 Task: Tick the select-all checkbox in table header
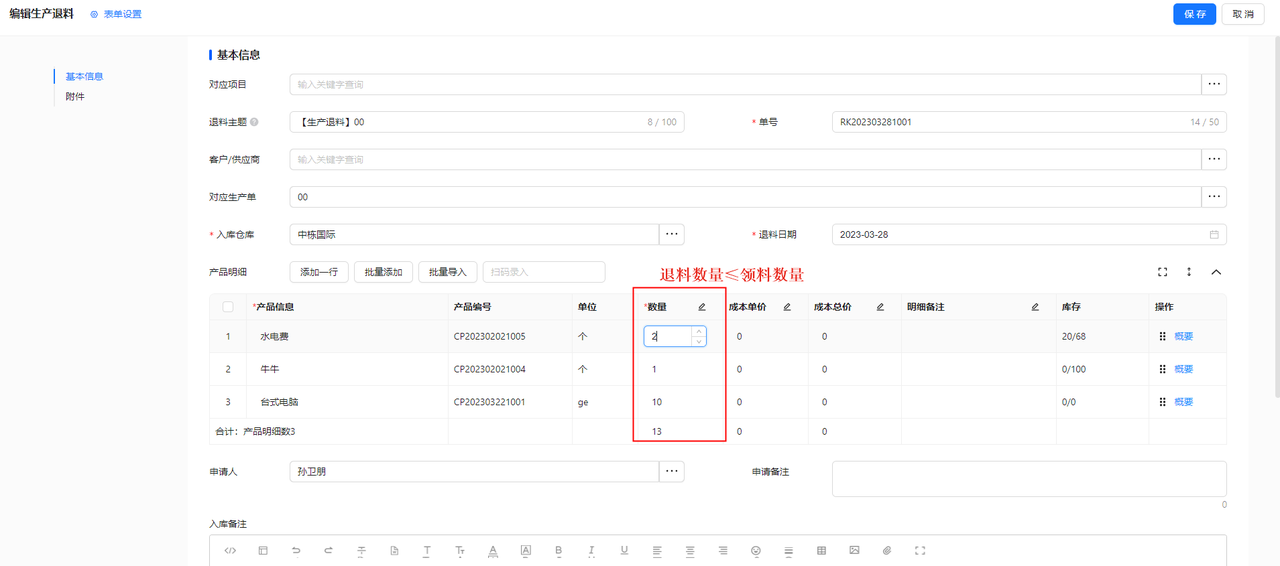pyautogui.click(x=228, y=307)
